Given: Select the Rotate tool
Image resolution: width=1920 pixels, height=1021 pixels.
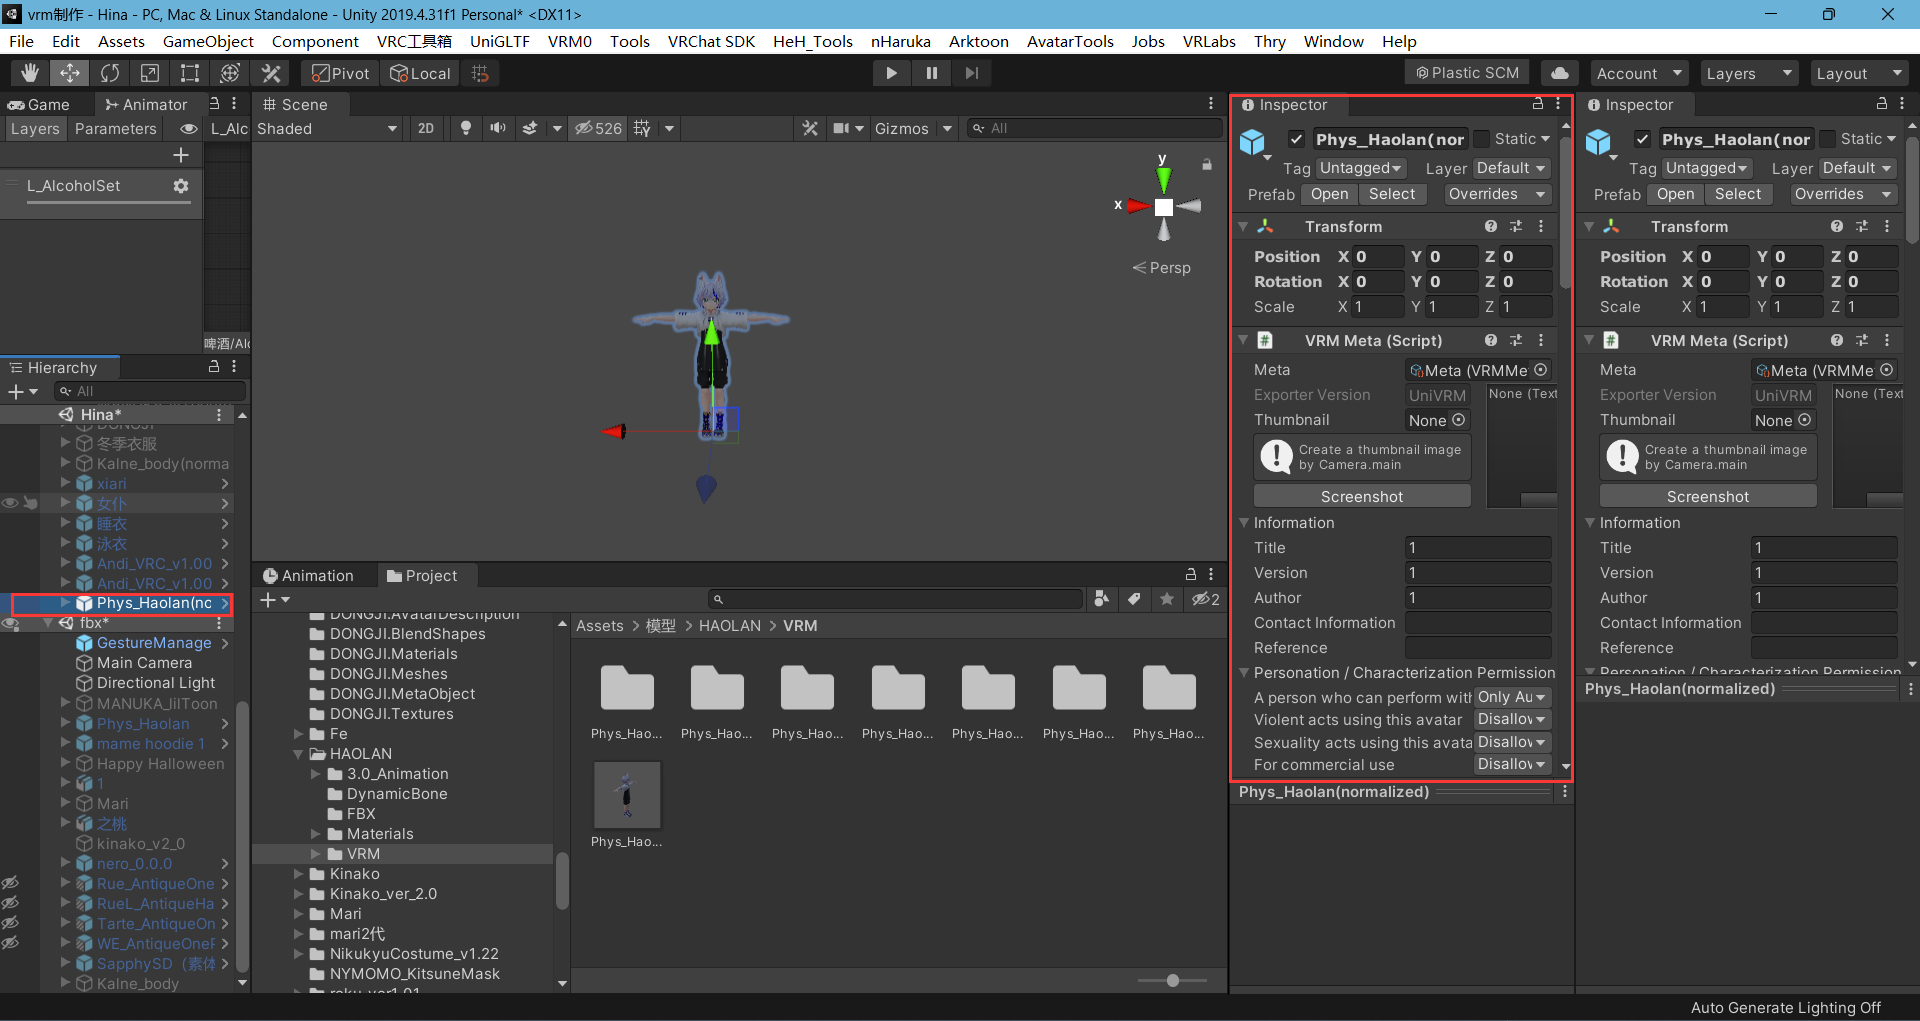Looking at the screenshot, I should (x=110, y=73).
